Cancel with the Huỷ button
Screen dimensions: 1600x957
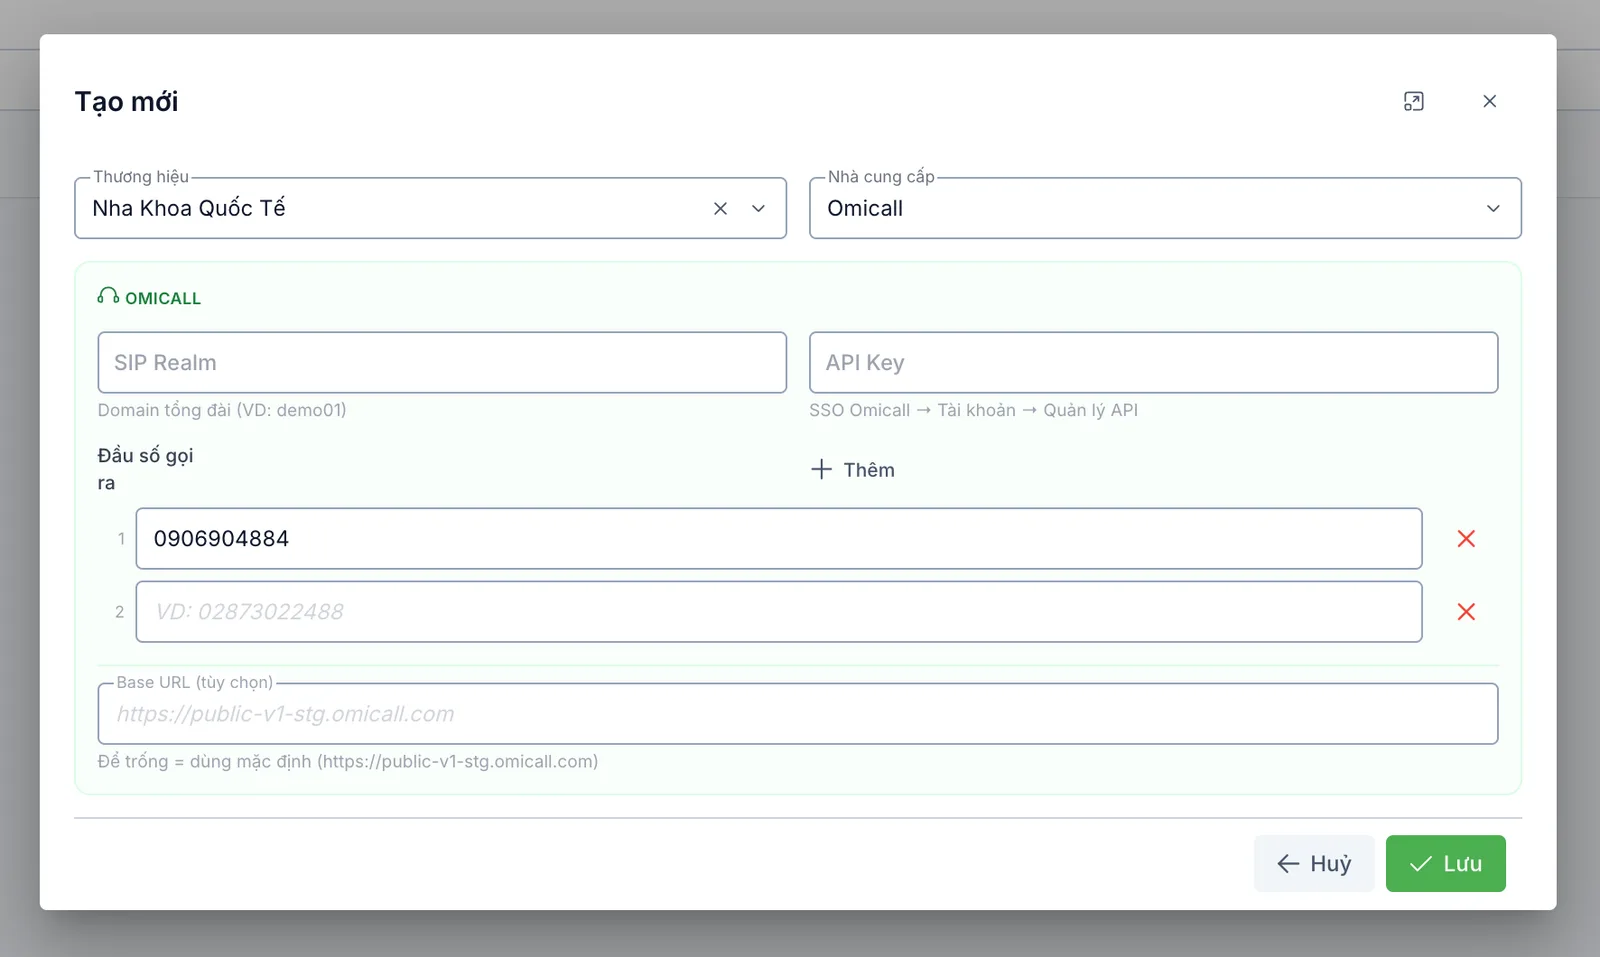coord(1314,863)
